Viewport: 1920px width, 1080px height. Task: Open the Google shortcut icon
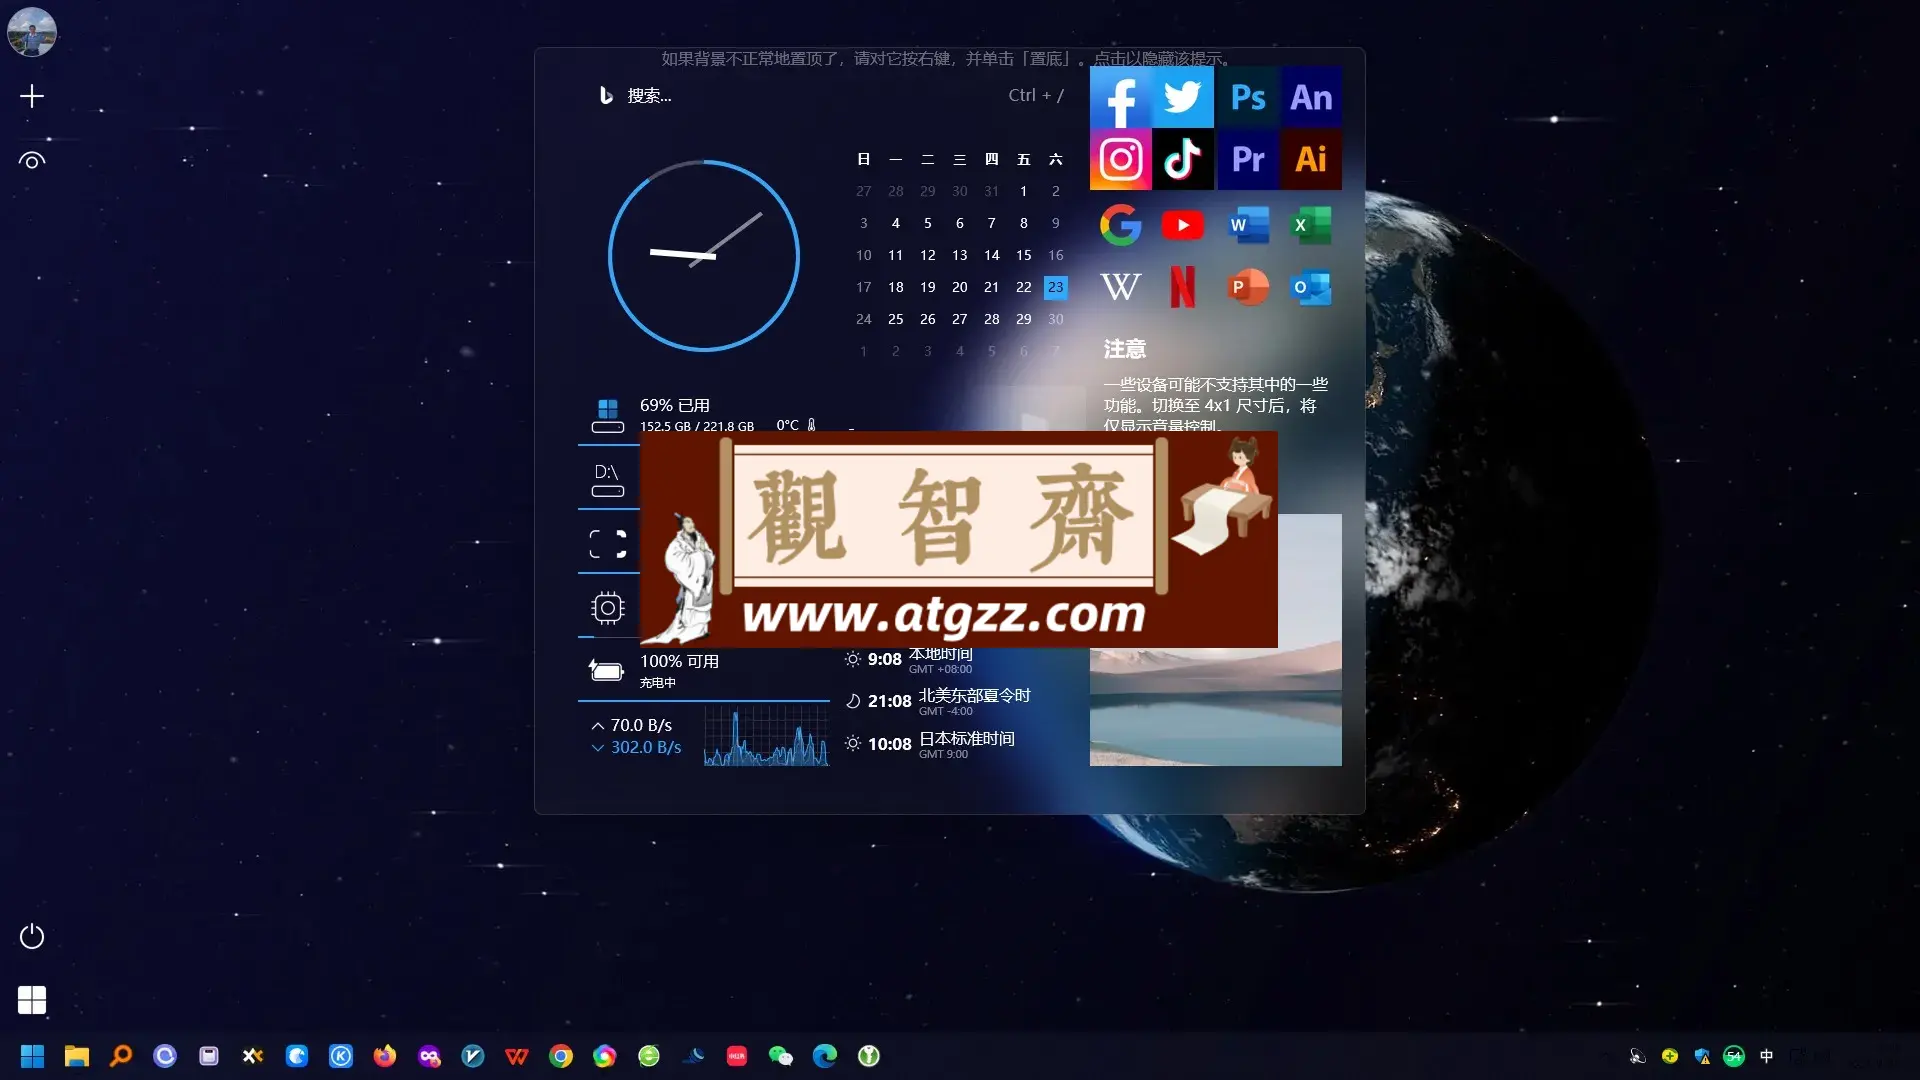pos(1121,225)
